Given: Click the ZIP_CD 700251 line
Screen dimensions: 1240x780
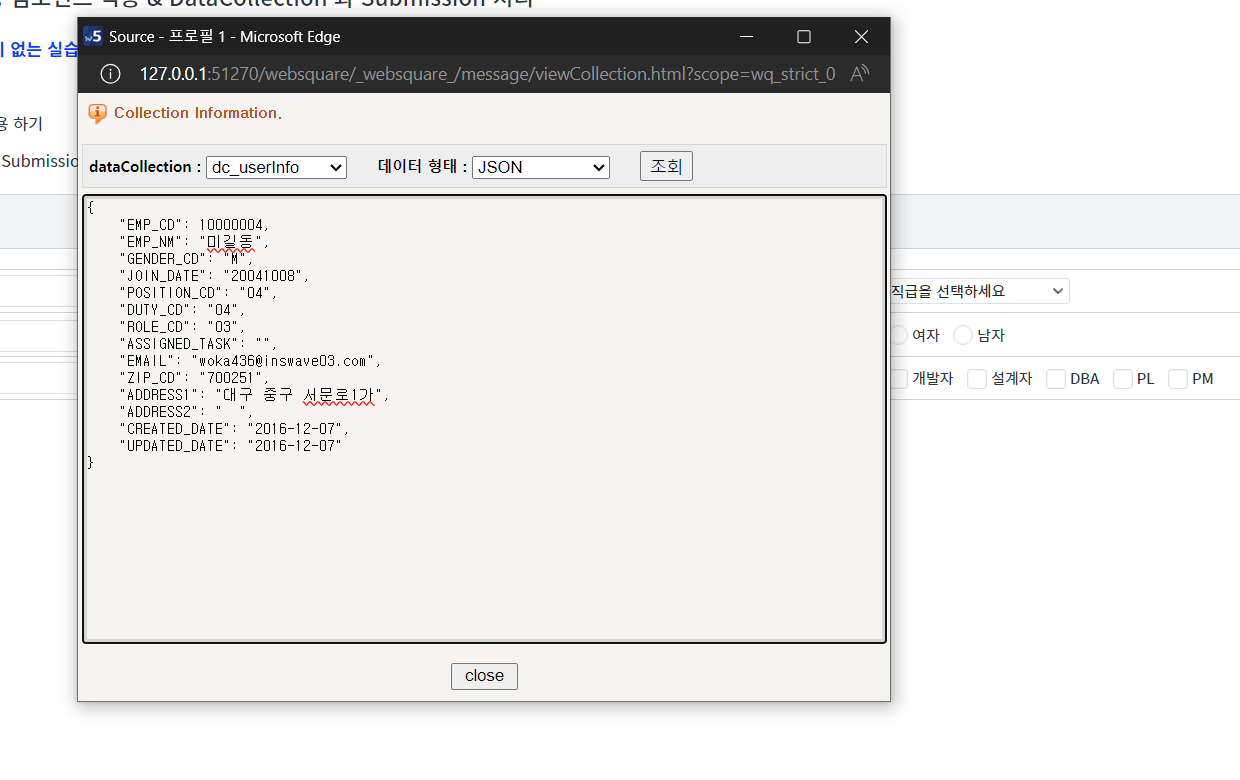Looking at the screenshot, I should [194, 378].
